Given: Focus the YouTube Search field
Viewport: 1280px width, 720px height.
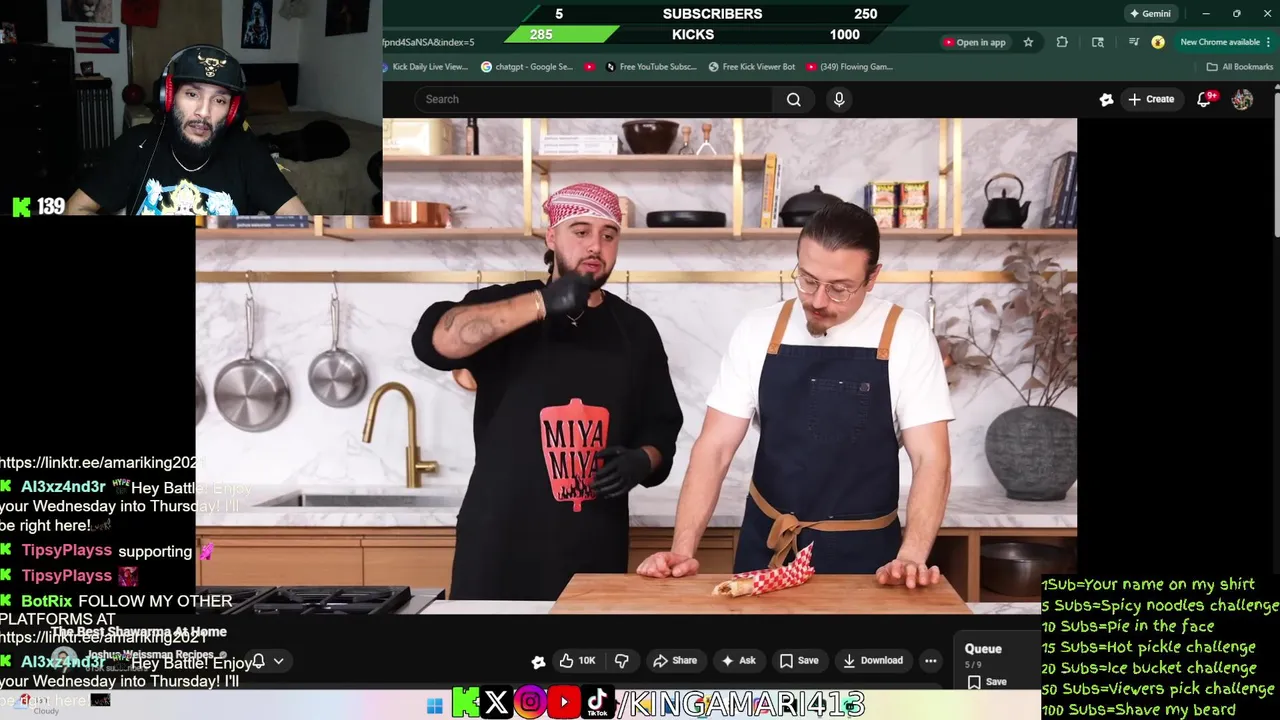Looking at the screenshot, I should click(x=593, y=99).
